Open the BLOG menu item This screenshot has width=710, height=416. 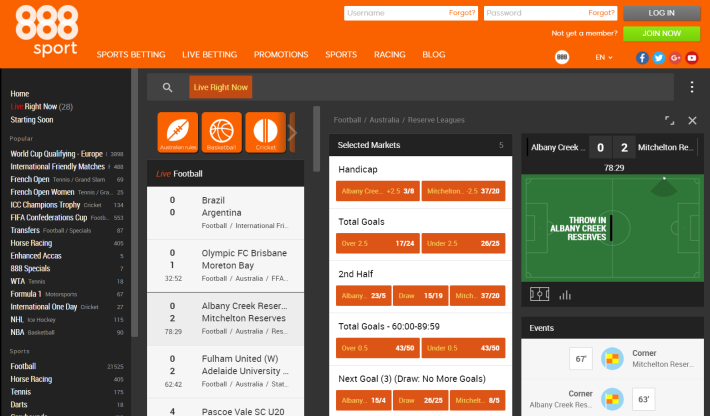(x=434, y=55)
